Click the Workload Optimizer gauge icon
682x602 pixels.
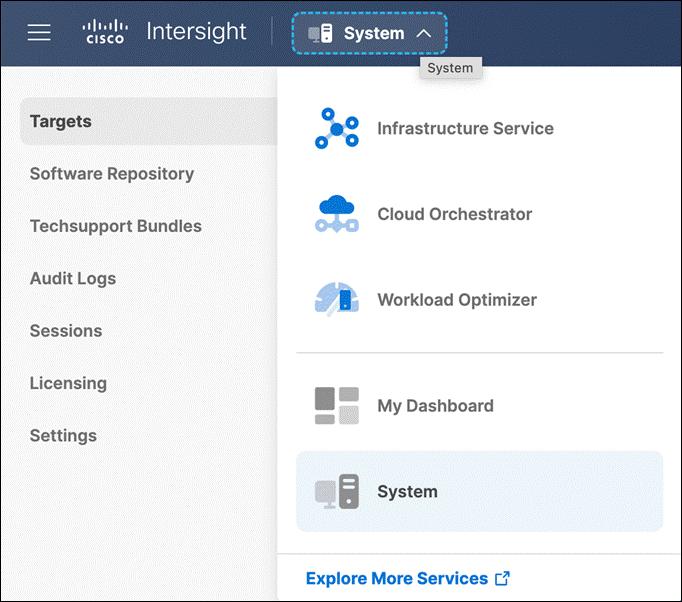337,299
